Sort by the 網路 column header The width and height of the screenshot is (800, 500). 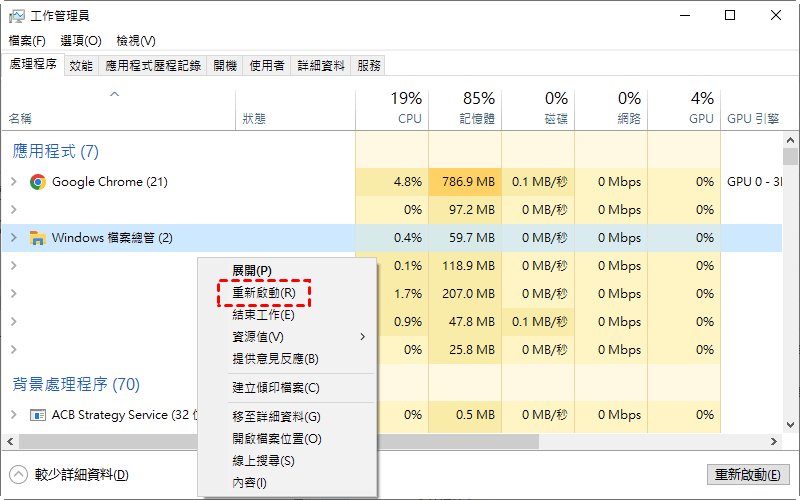click(611, 109)
